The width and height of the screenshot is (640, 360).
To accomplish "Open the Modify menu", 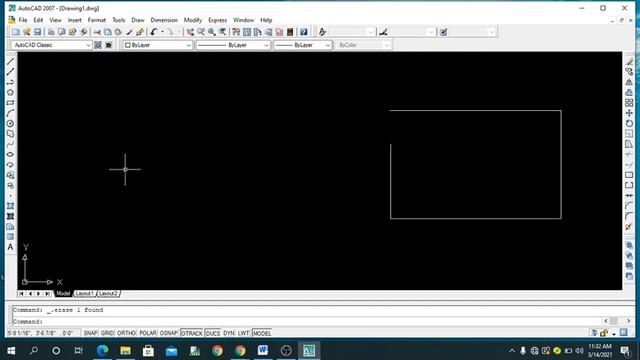I will [193, 20].
